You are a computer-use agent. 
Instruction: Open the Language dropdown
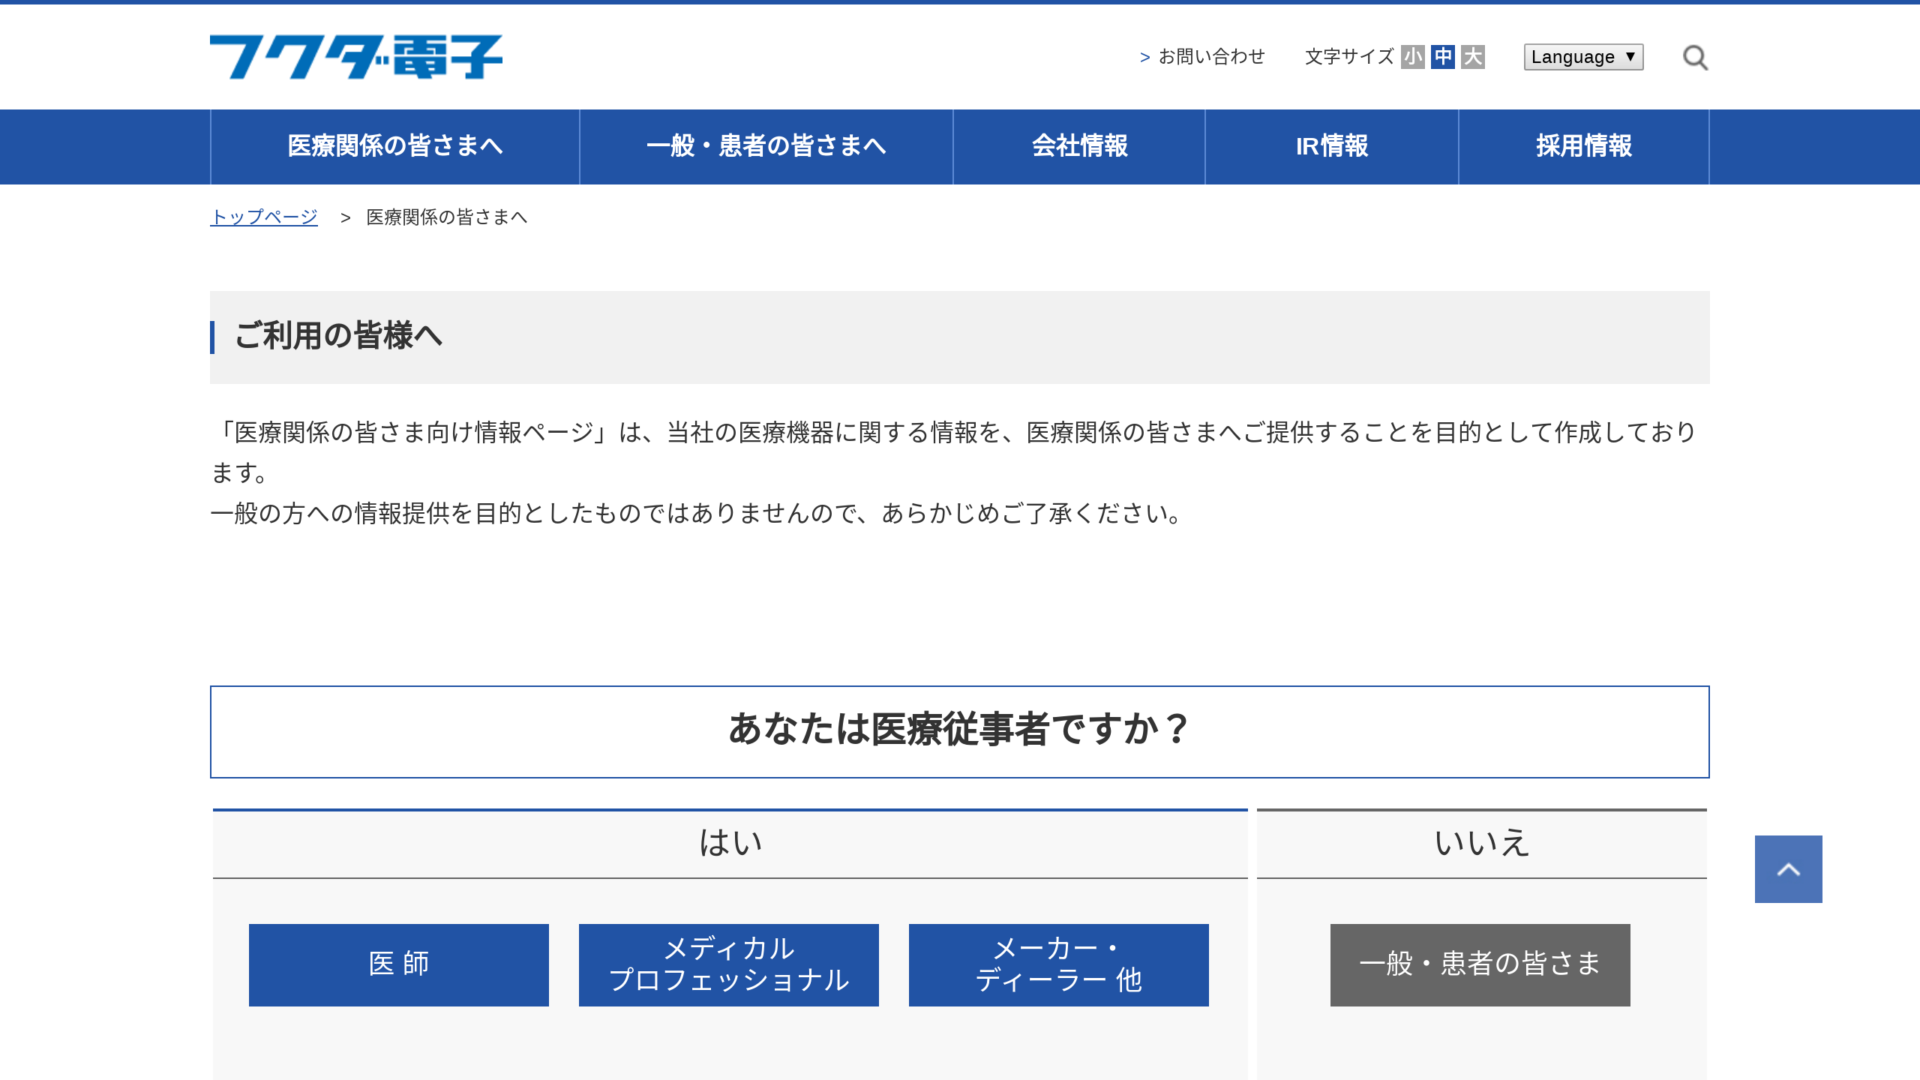[x=1583, y=57]
